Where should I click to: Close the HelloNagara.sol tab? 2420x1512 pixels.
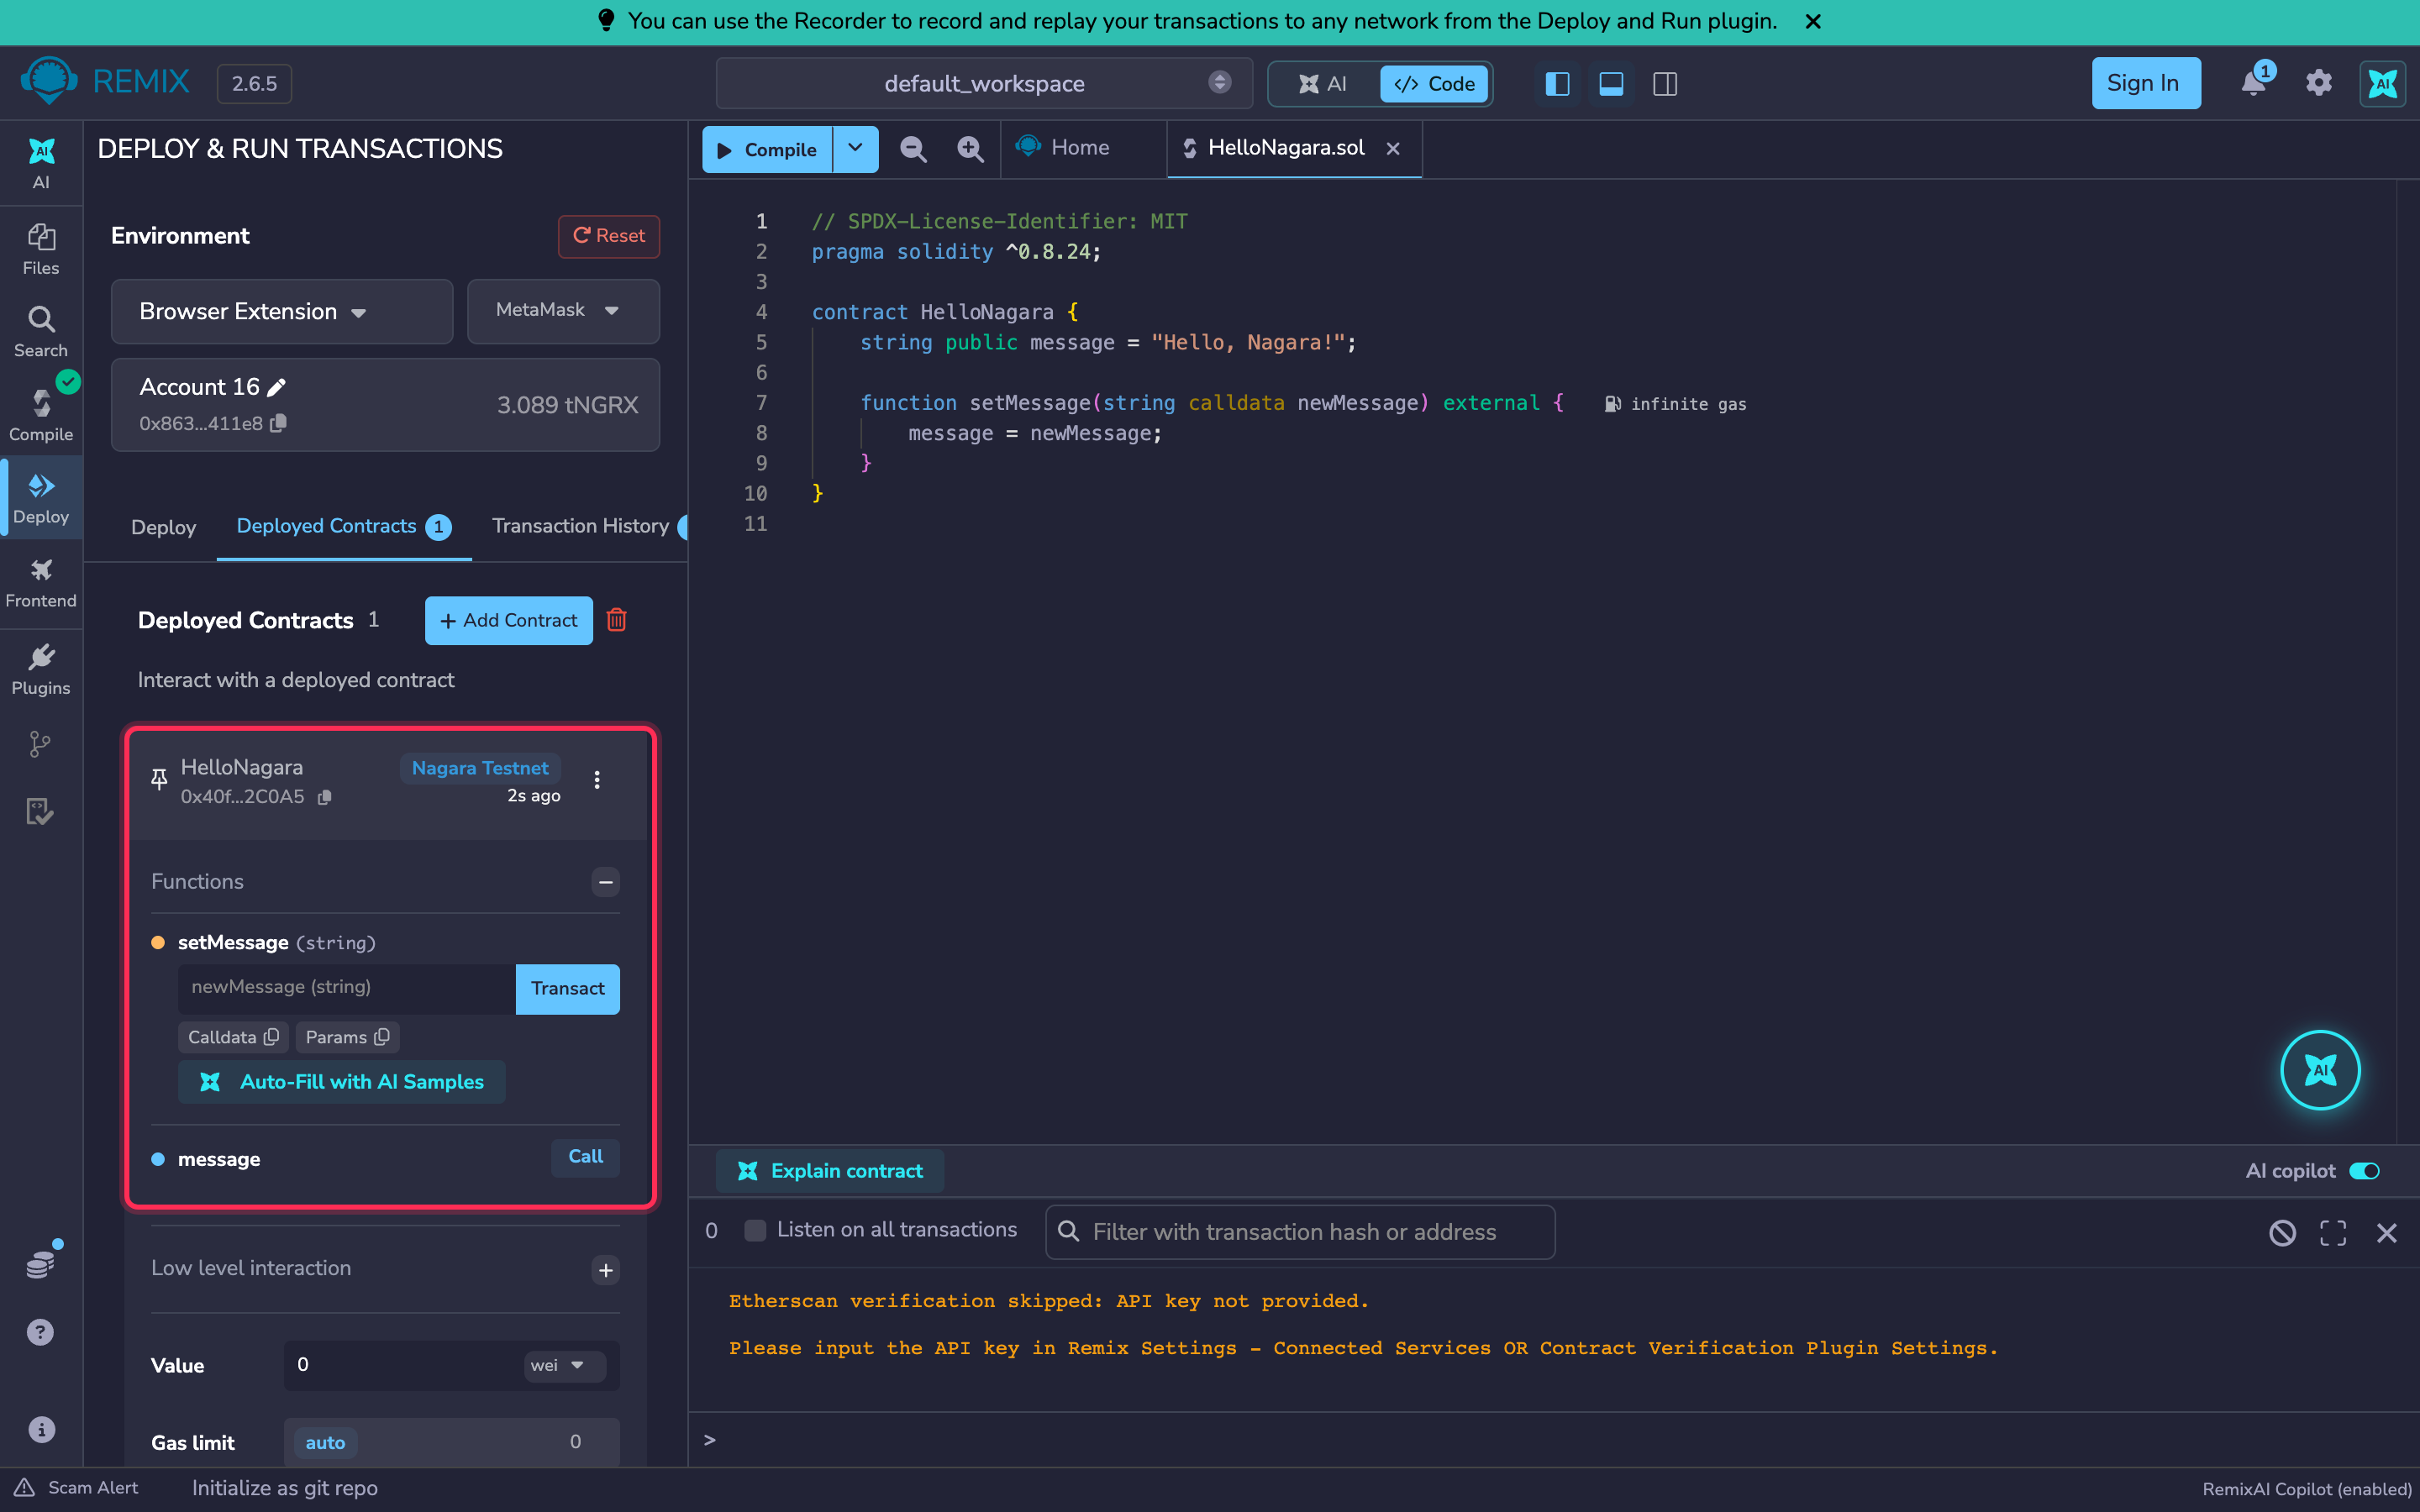point(1393,149)
